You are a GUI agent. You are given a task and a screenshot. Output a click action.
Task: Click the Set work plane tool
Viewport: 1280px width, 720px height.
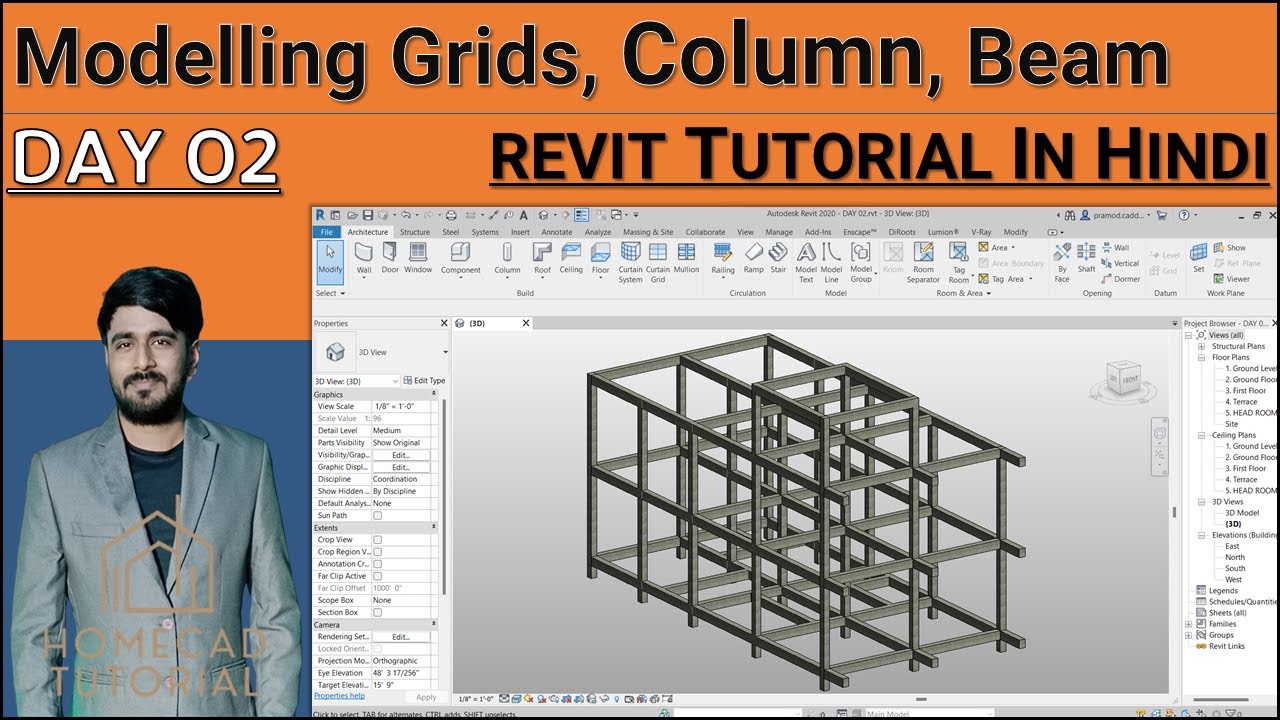click(x=1198, y=257)
